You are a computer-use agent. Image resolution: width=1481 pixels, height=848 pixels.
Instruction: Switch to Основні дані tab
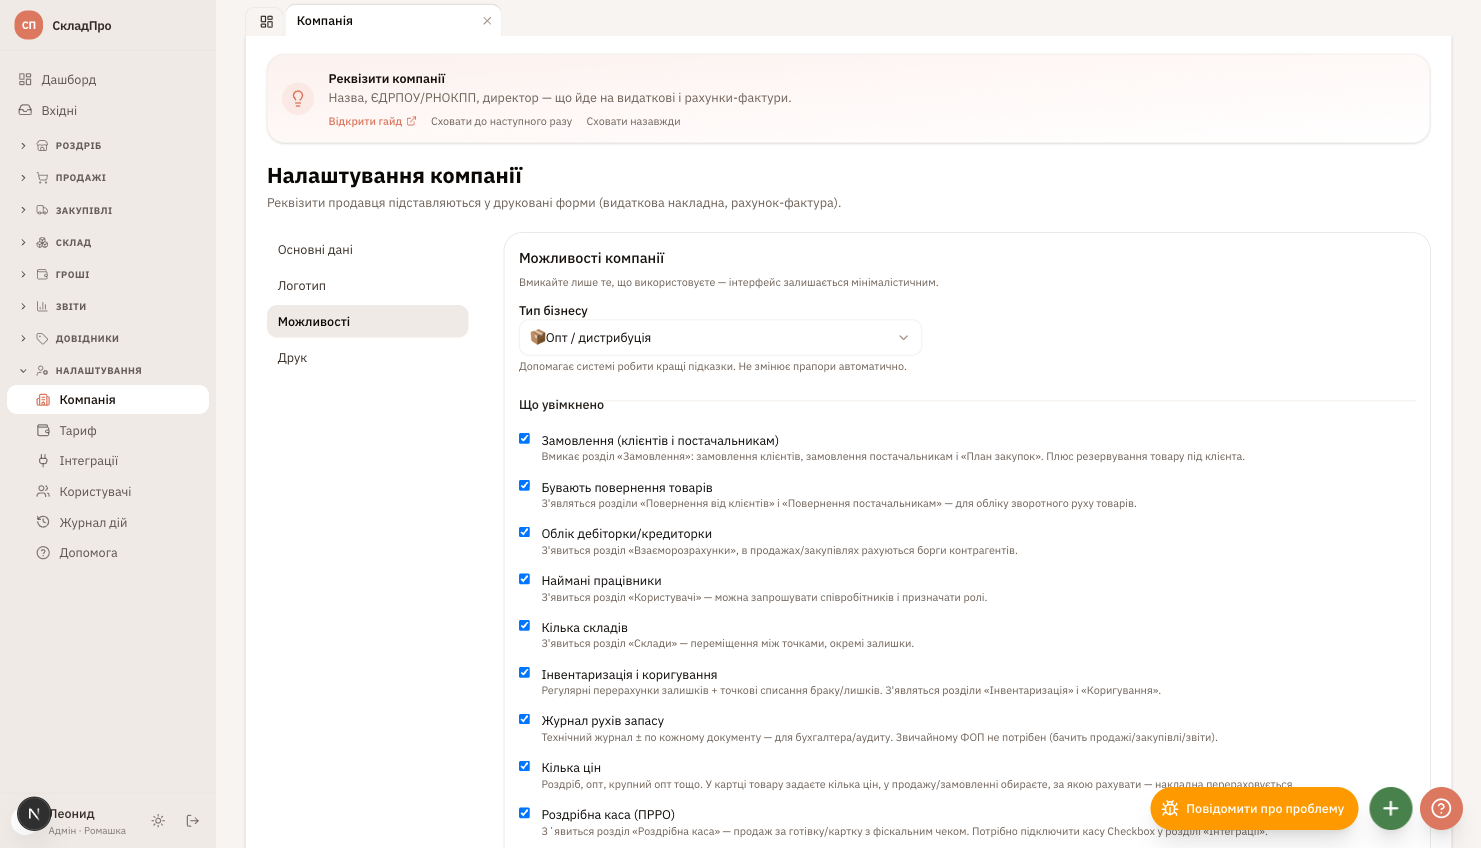point(367,250)
